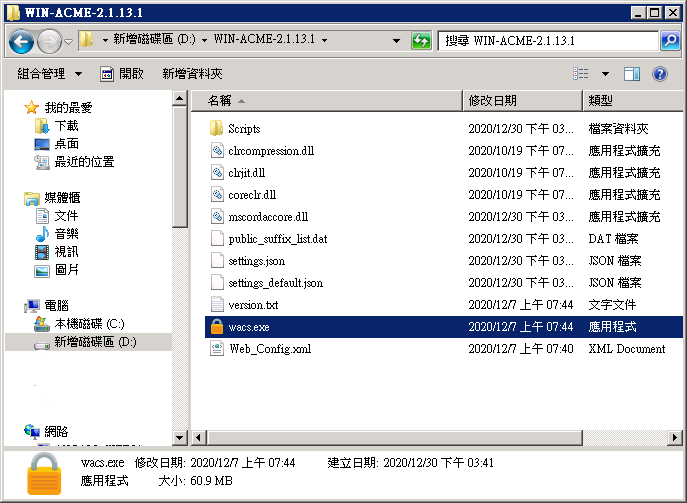Go back with the blue Back arrow
687x503 pixels.
click(x=21, y=42)
